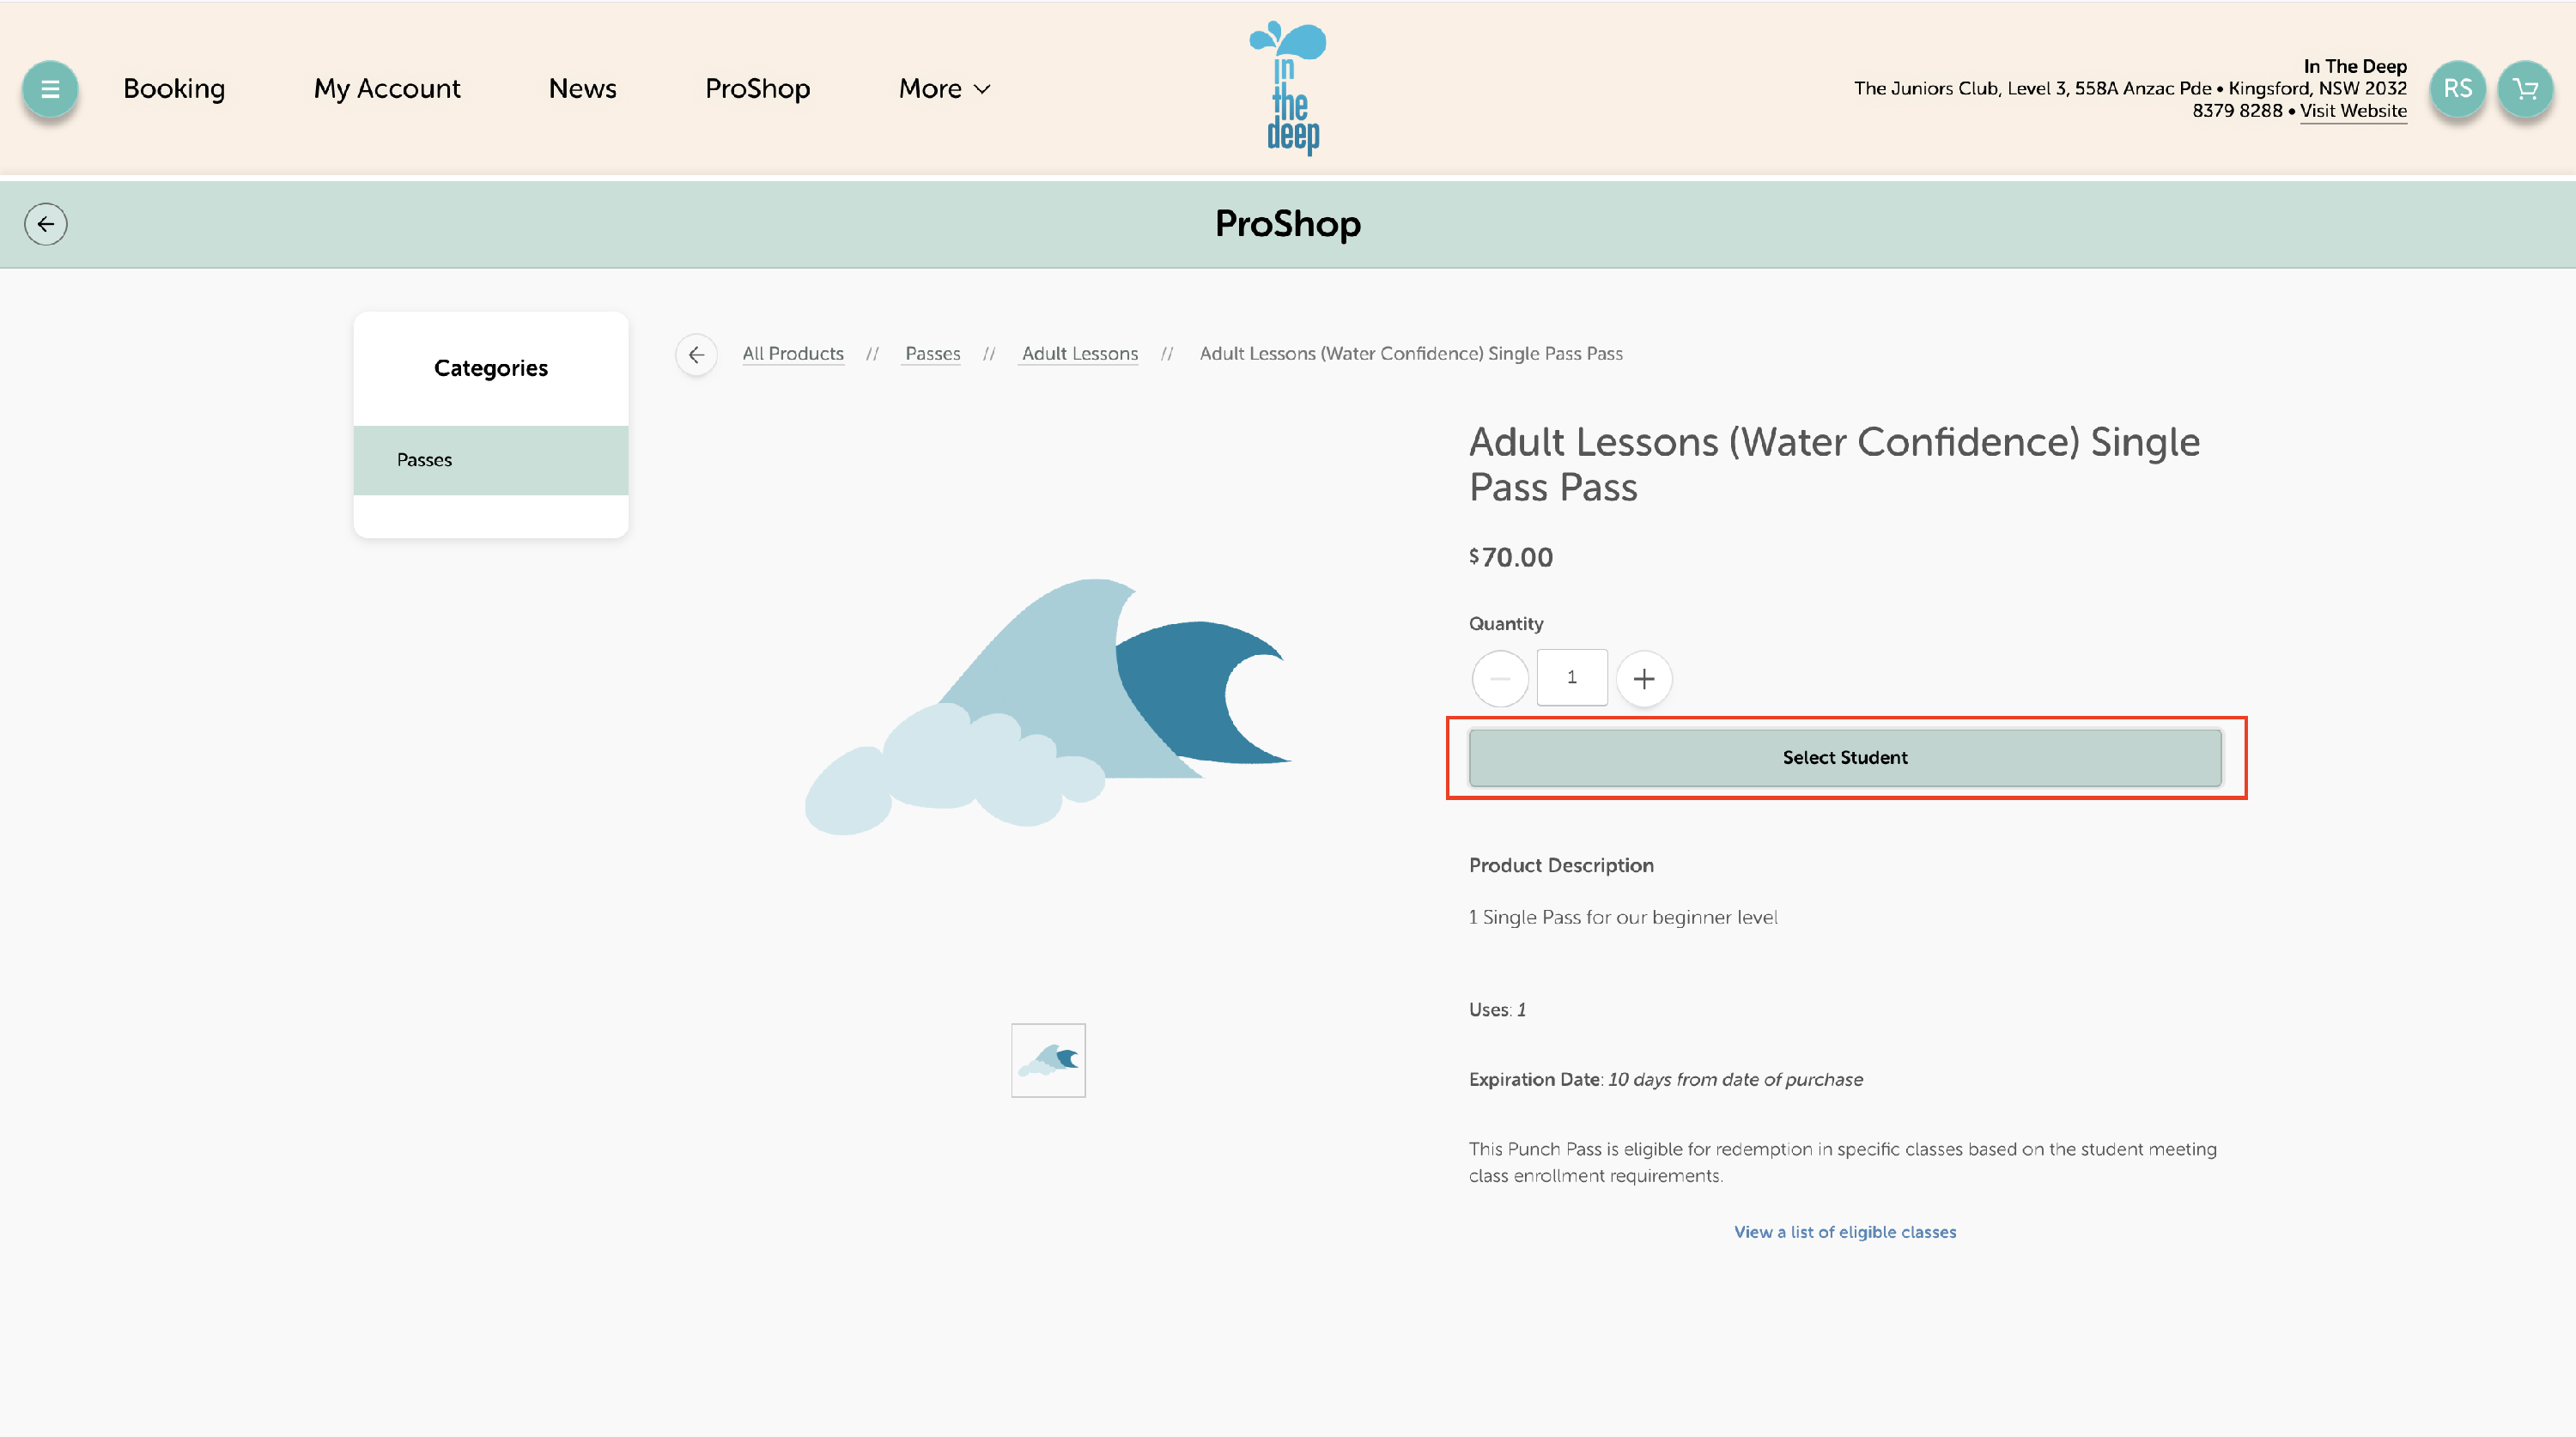Open the News page

[582, 89]
